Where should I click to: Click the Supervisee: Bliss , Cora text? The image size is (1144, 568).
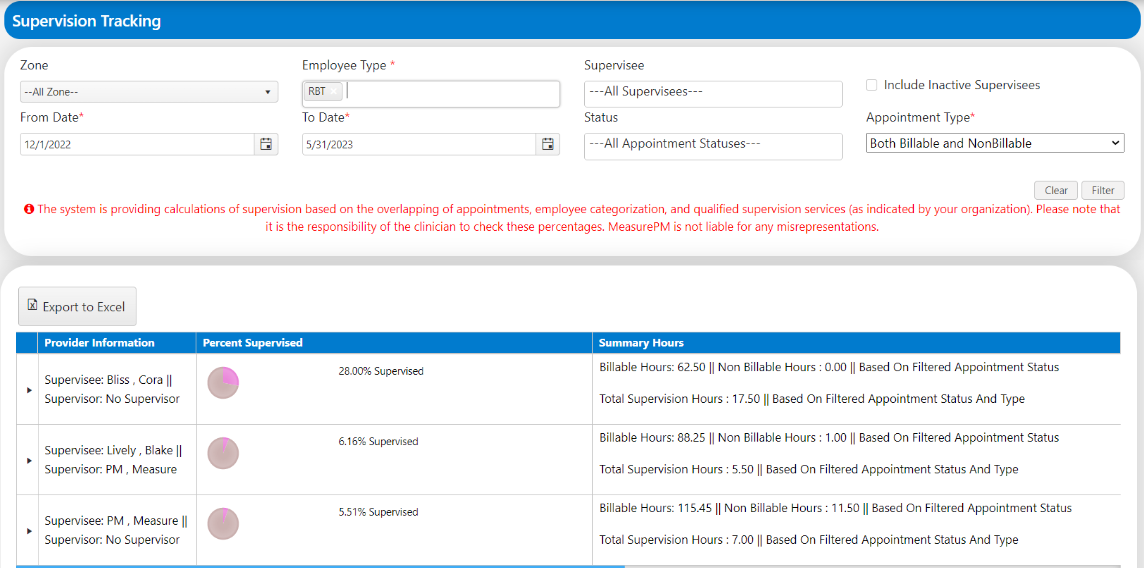tap(108, 381)
